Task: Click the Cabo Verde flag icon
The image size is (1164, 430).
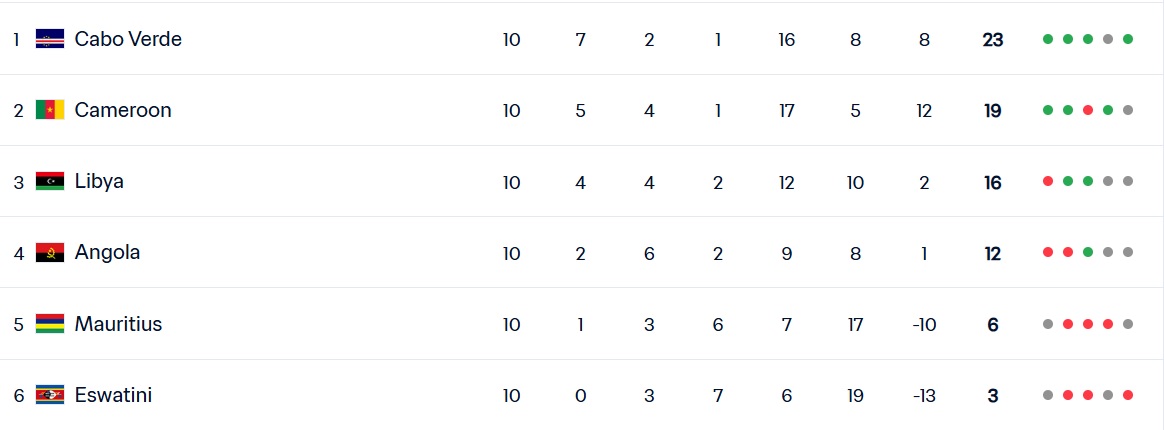Action: pyautogui.click(x=50, y=39)
